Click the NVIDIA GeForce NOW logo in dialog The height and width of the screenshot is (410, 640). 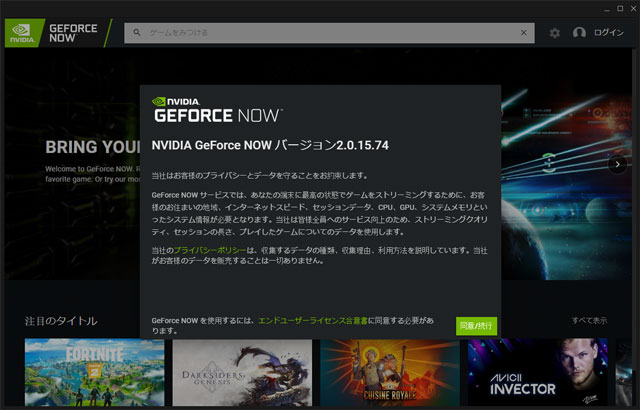tap(217, 110)
